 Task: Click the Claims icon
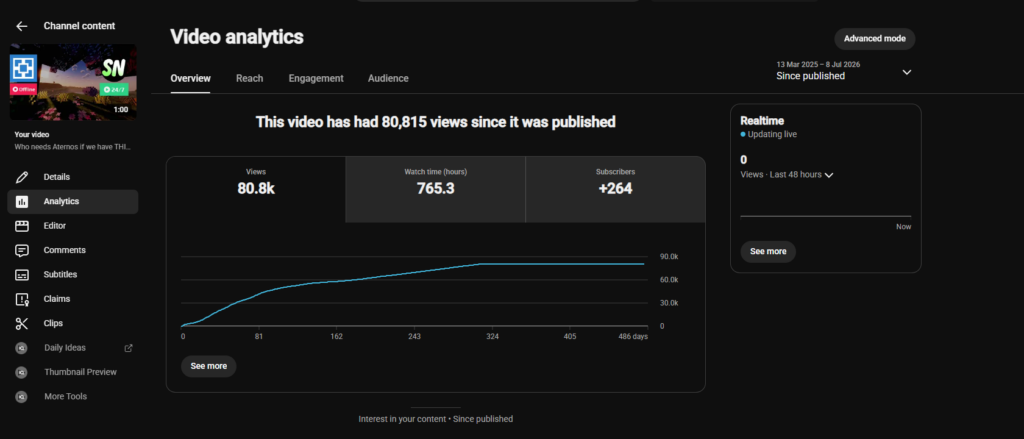click(22, 299)
